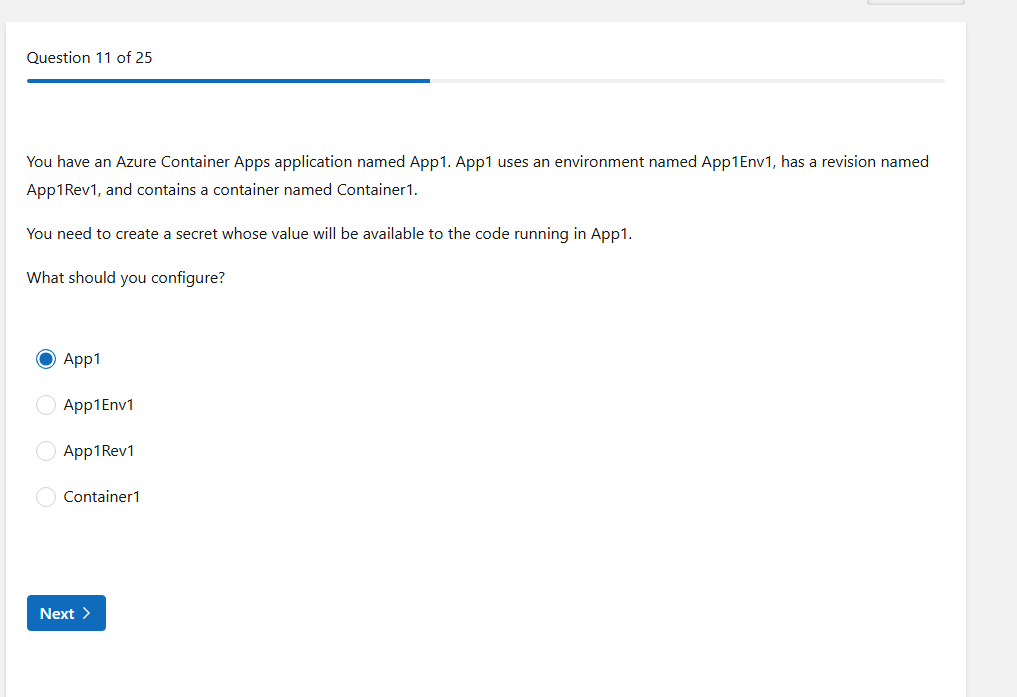Click the "You have an Azure Container Apps" paragraph

pos(477,162)
